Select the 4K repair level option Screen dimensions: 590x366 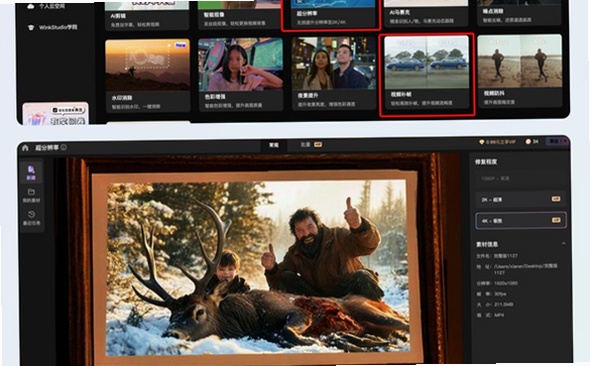tap(521, 220)
